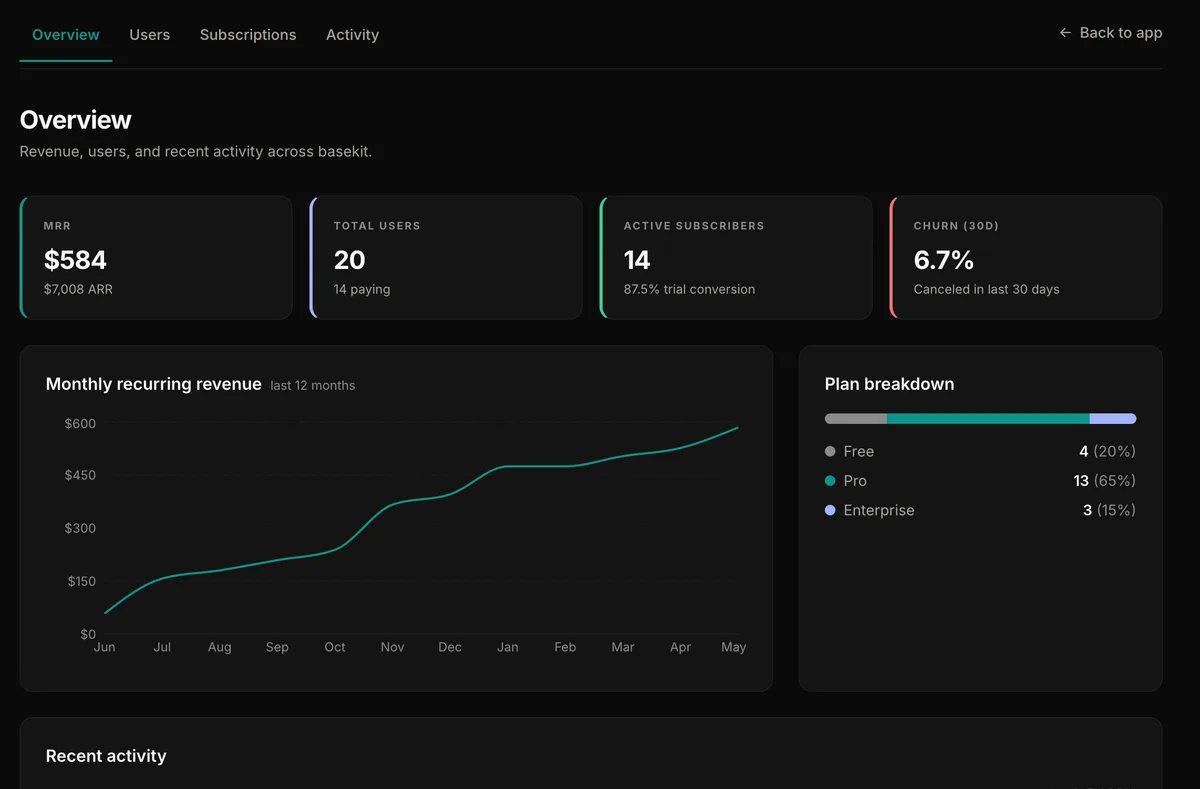
Task: Click the 3 (15%) value
Action: click(x=1109, y=510)
